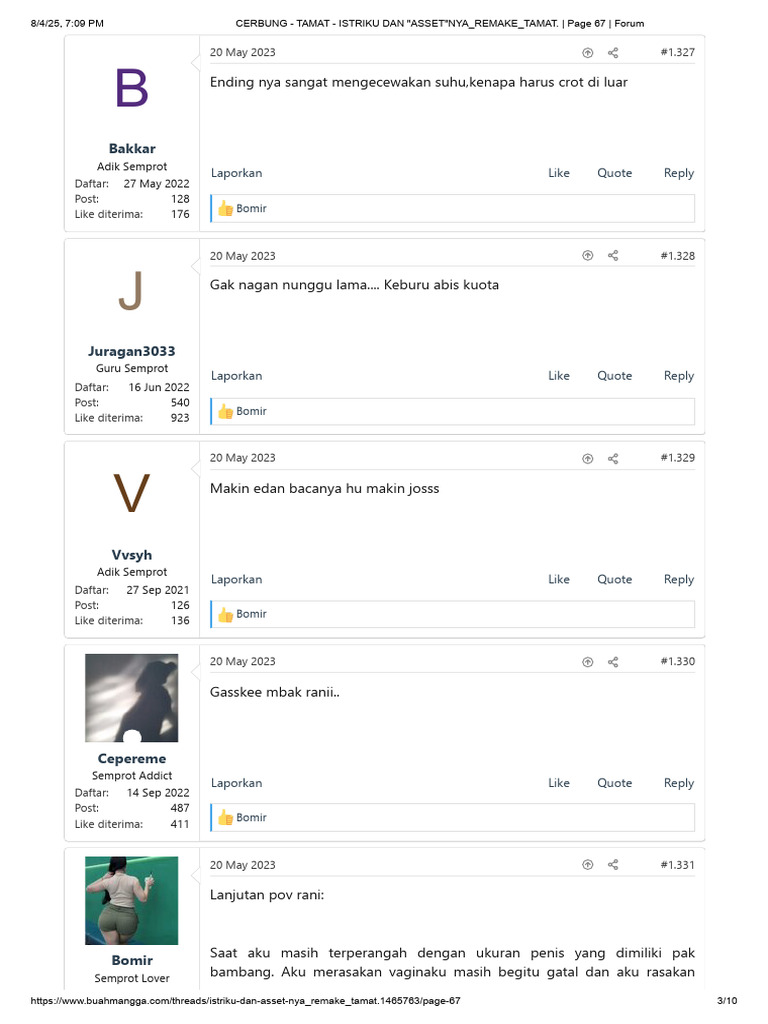768x1024 pixels.
Task: Click thumbs-up reaction icon under Vvsyh's post
Action: point(225,615)
